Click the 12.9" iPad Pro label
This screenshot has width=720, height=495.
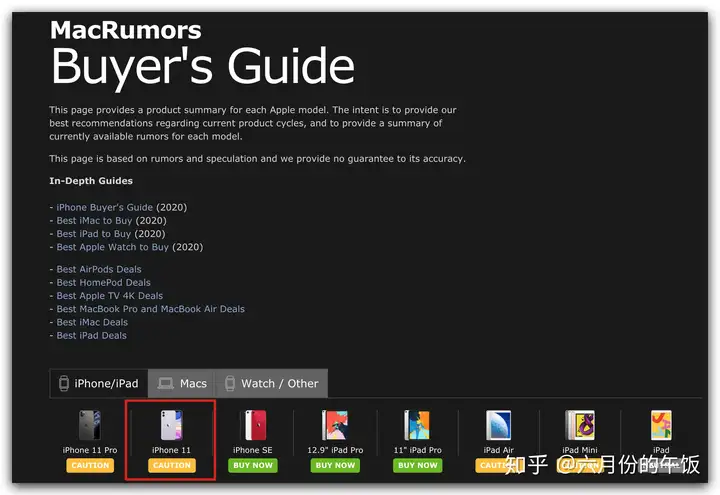pyautogui.click(x=335, y=450)
